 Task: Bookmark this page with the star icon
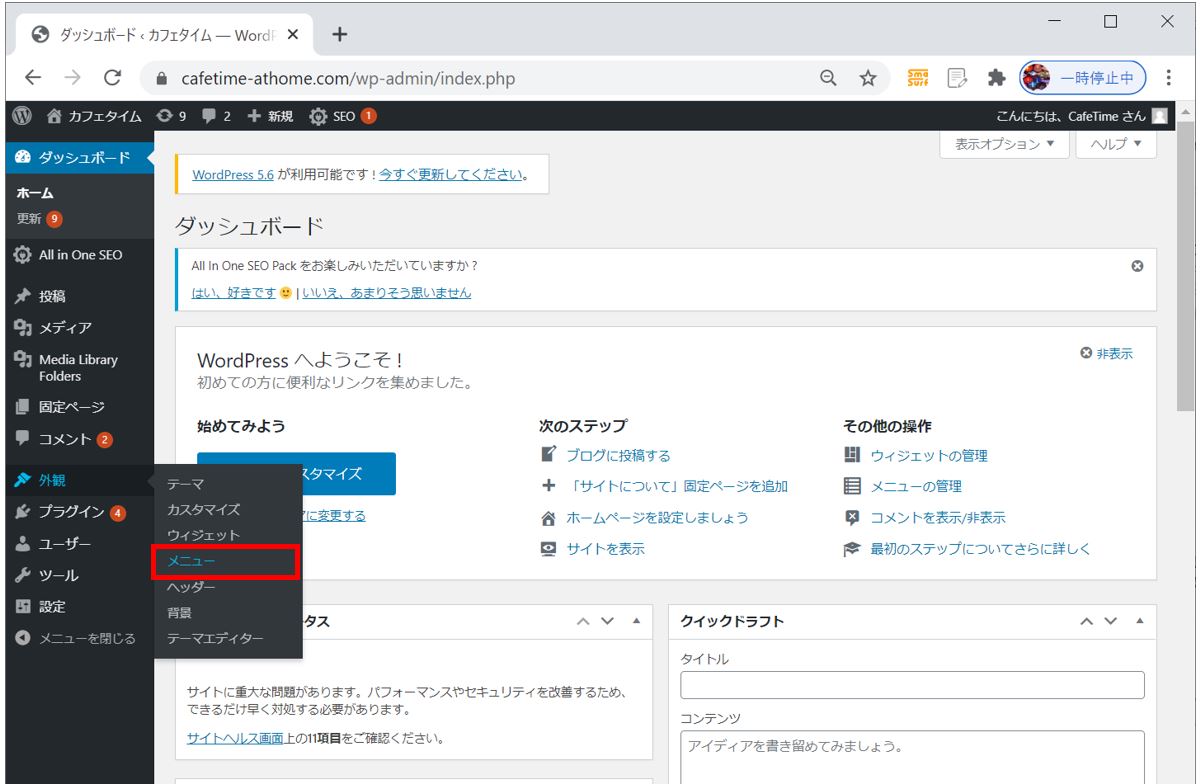point(868,78)
